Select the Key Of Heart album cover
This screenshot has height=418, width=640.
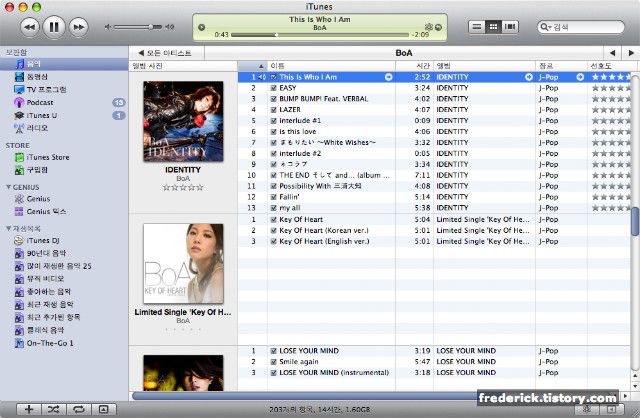183,263
